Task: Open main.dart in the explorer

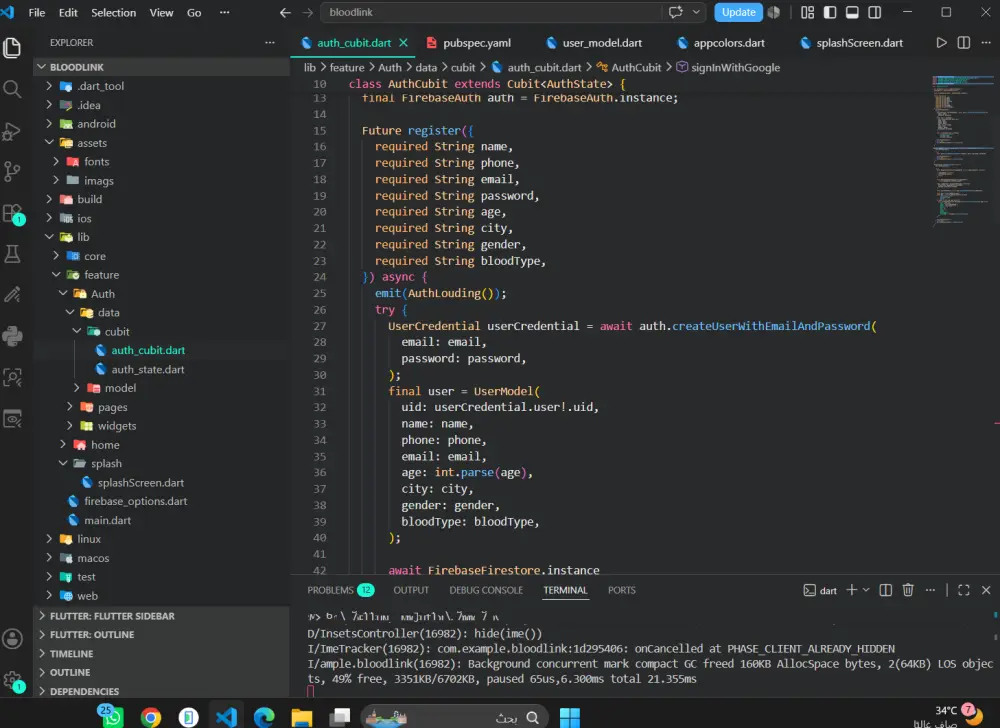Action: coord(107,520)
